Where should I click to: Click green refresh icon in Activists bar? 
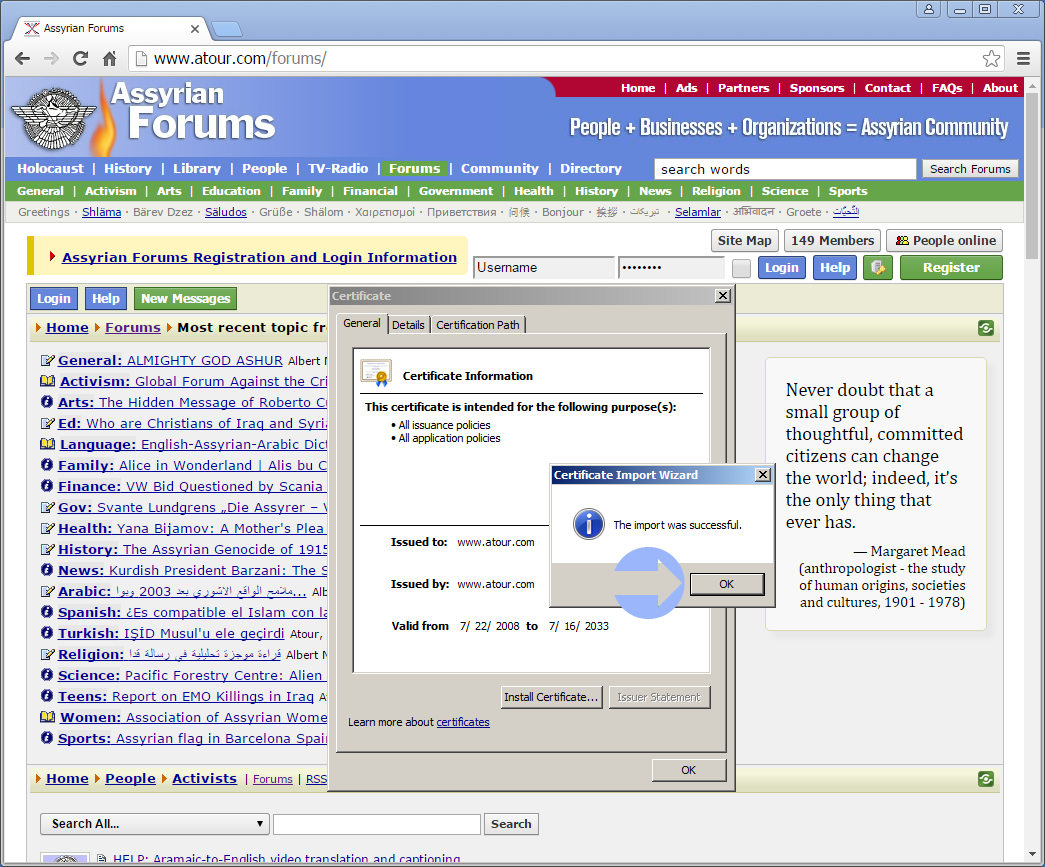(986, 779)
